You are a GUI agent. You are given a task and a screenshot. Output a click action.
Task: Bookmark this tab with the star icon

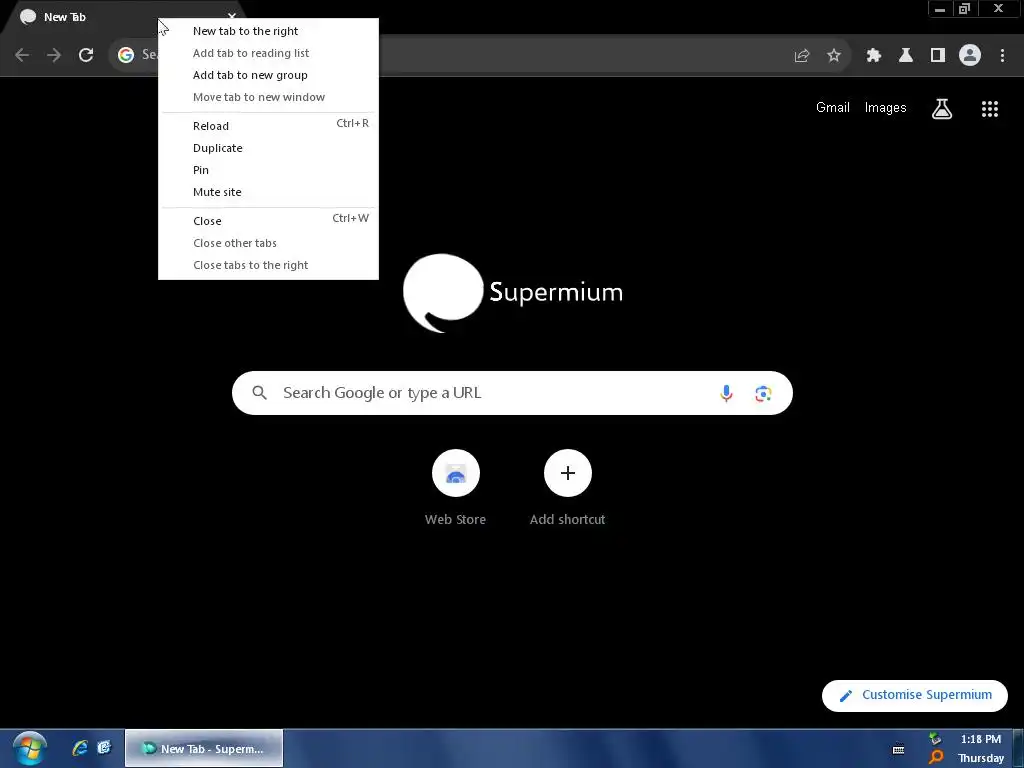[834, 56]
